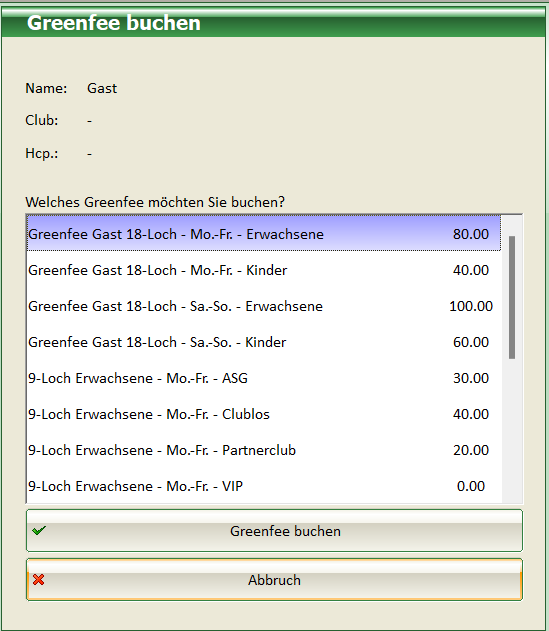The width and height of the screenshot is (549, 631).
Task: Choose Greenfee Gast 18-Loch Sa.-So. Erwachsene
Action: pyautogui.click(x=264, y=306)
